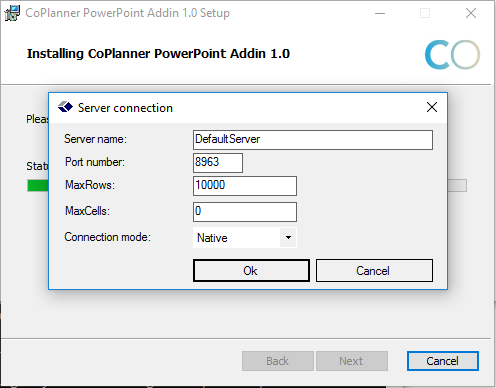Click the MaxCells: label
The image size is (496, 388).
(x=87, y=211)
